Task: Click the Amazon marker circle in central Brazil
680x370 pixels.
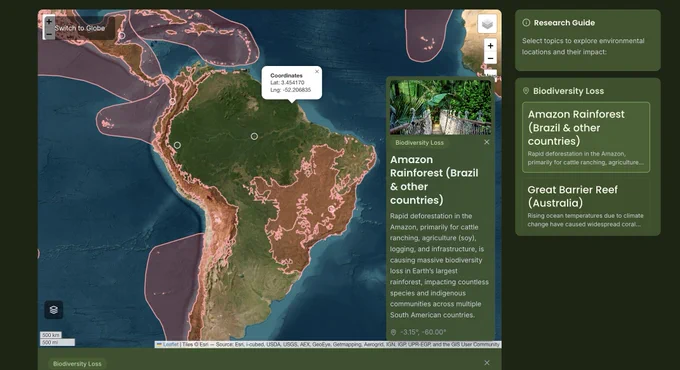Action: 254,136
